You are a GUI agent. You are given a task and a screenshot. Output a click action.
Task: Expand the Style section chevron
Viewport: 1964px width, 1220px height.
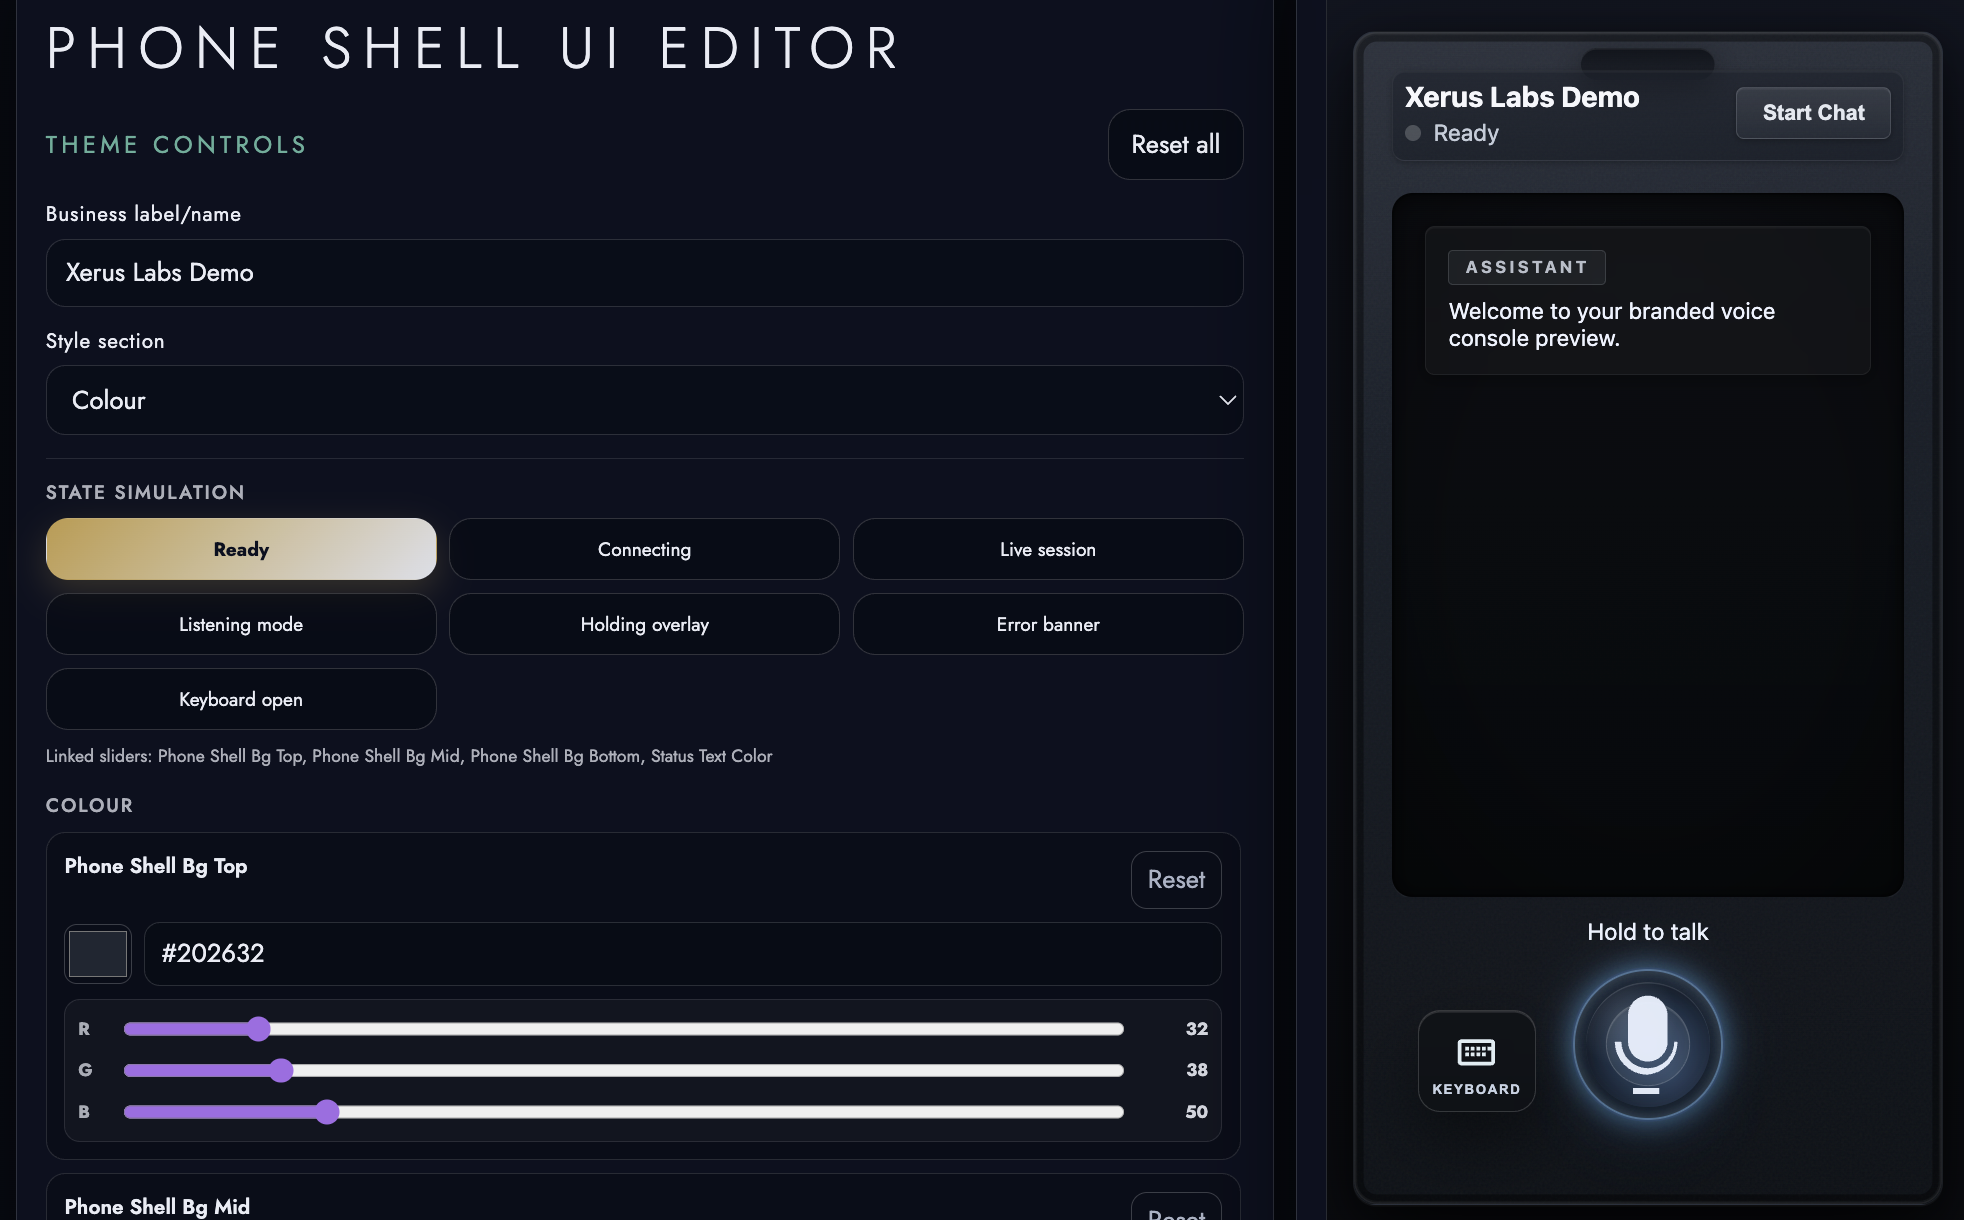click(1226, 400)
